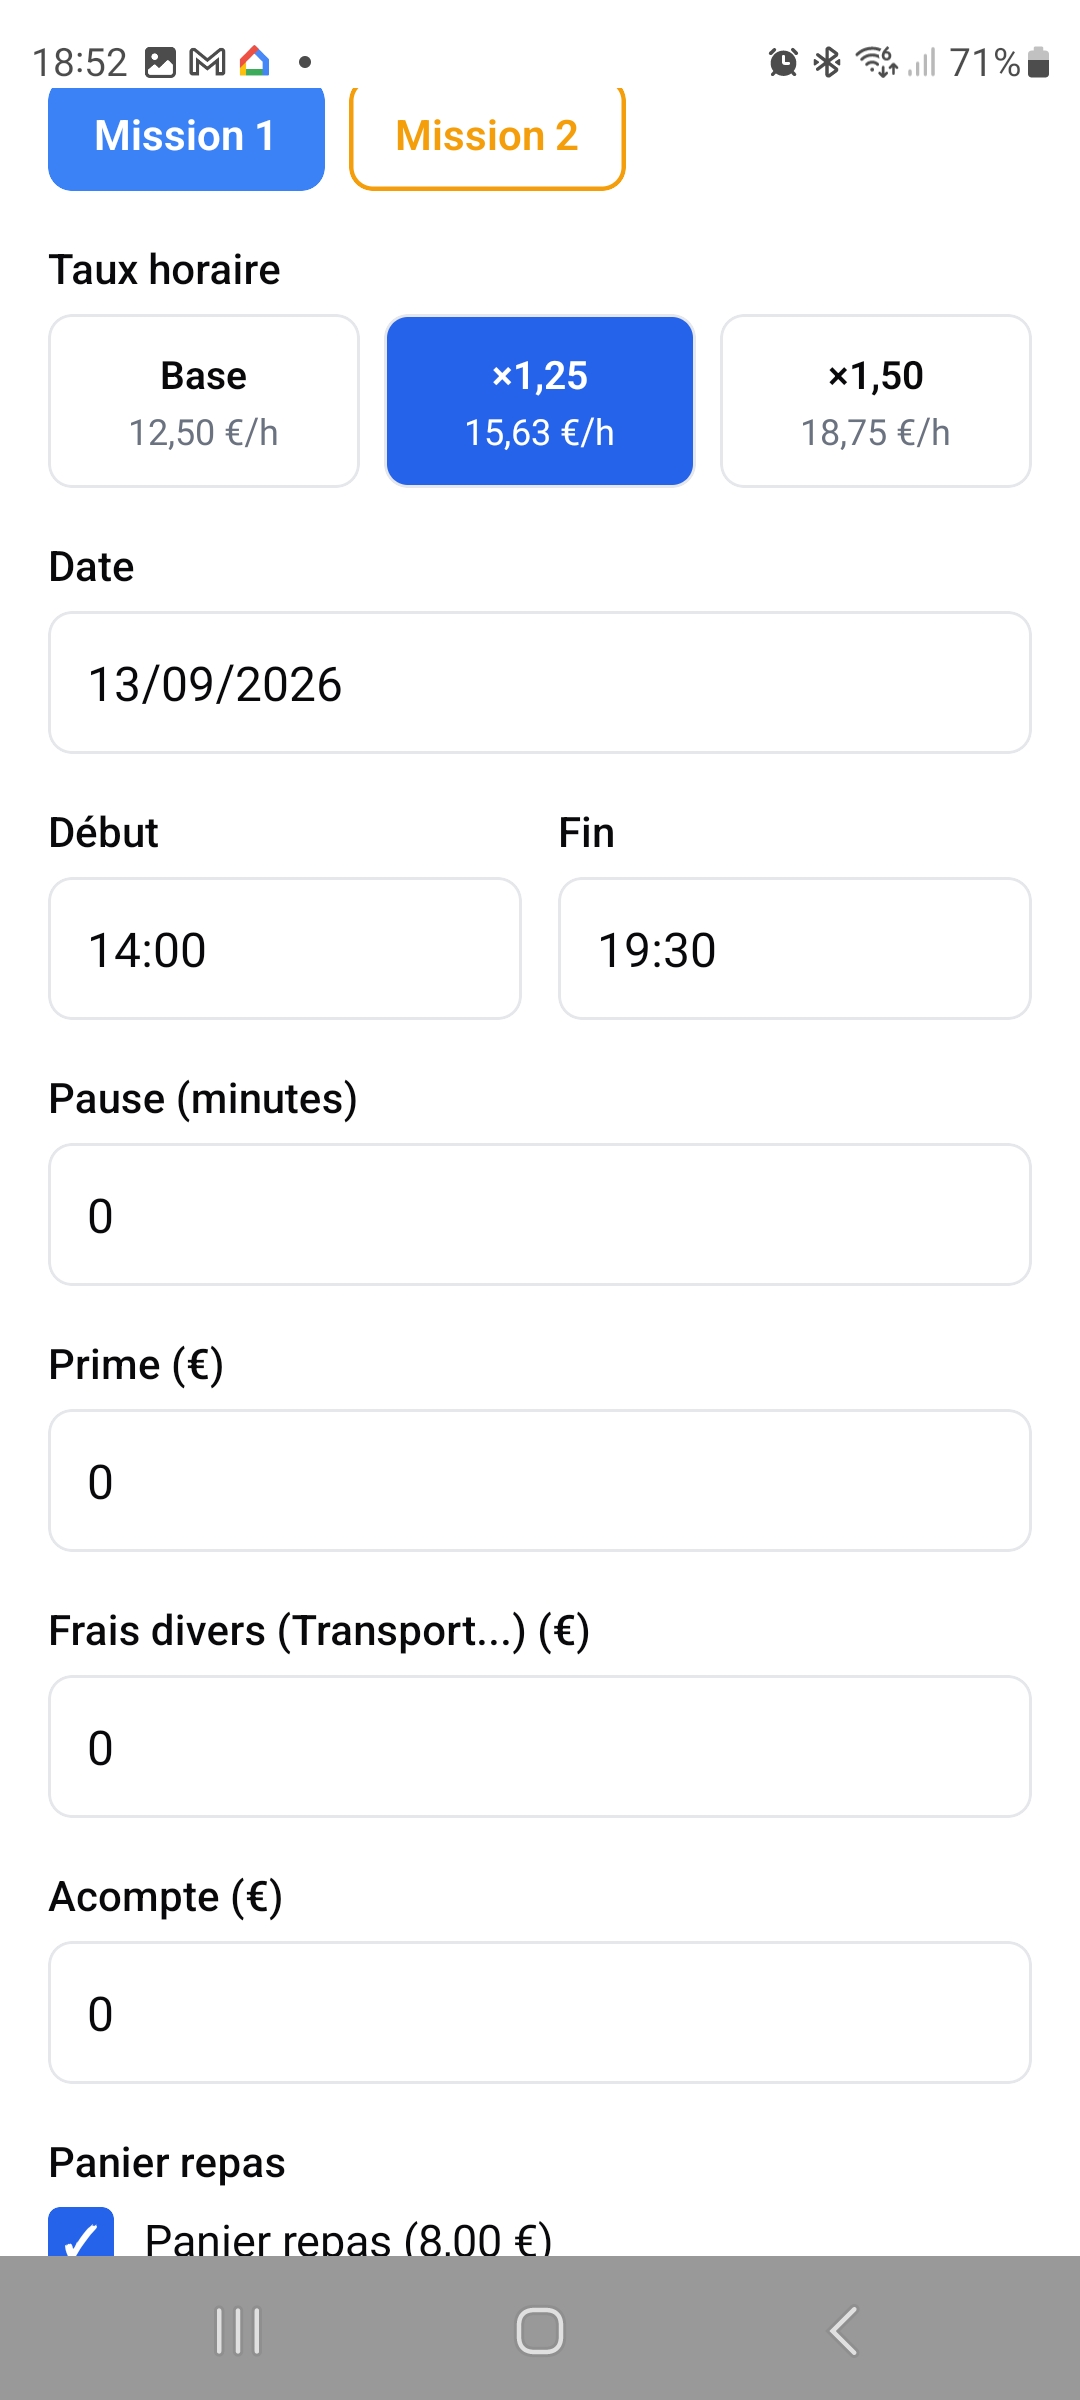
Task: Focus the Acompte (€) input field
Action: pos(540,2013)
